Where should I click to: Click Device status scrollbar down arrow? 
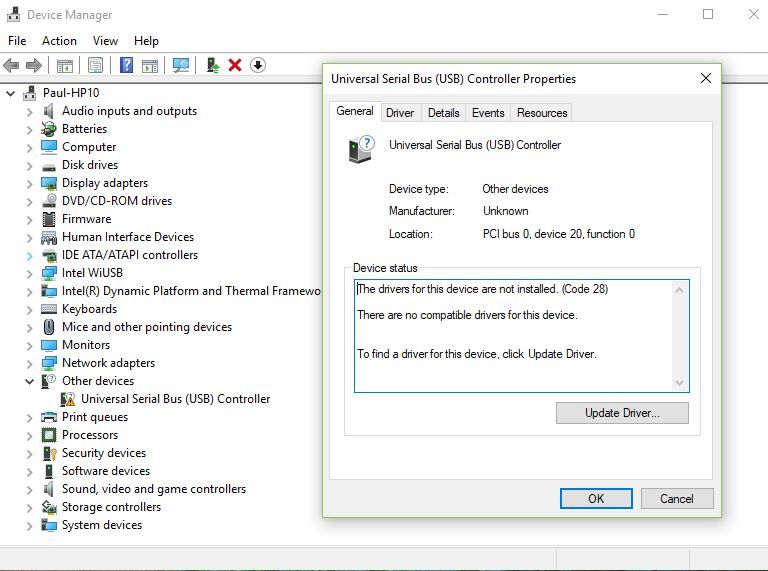(x=679, y=382)
